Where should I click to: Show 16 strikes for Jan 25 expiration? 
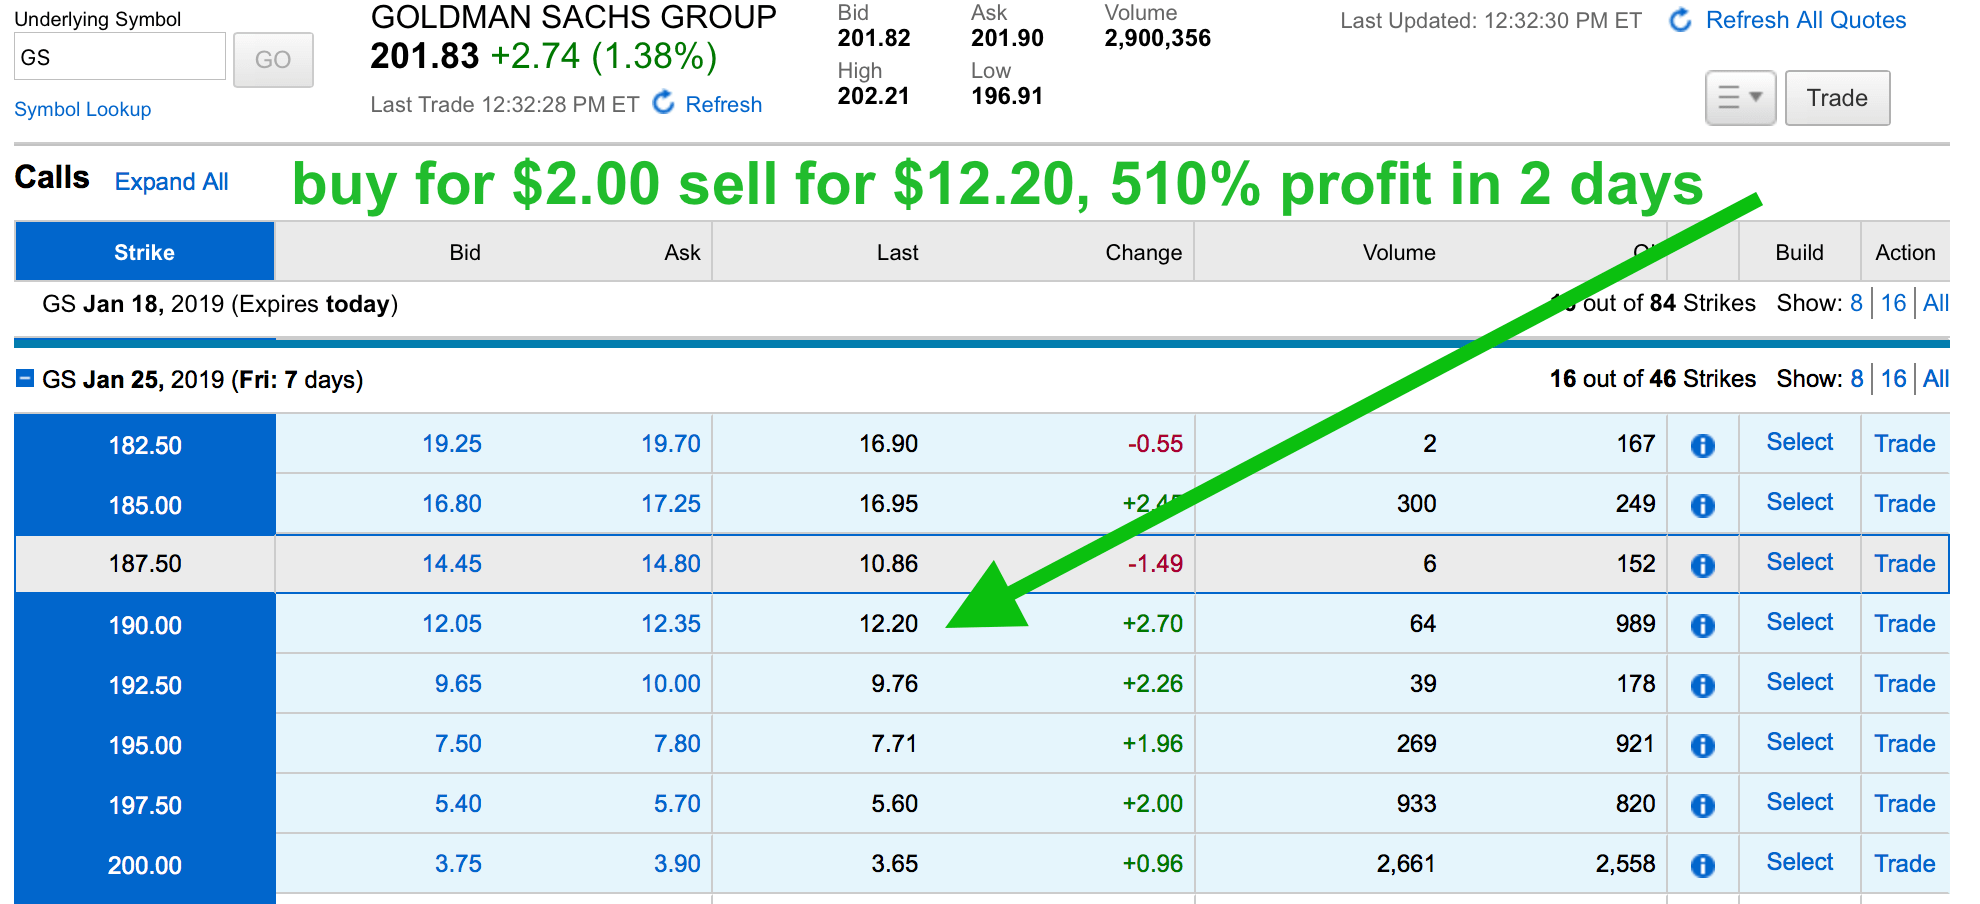point(1893,379)
